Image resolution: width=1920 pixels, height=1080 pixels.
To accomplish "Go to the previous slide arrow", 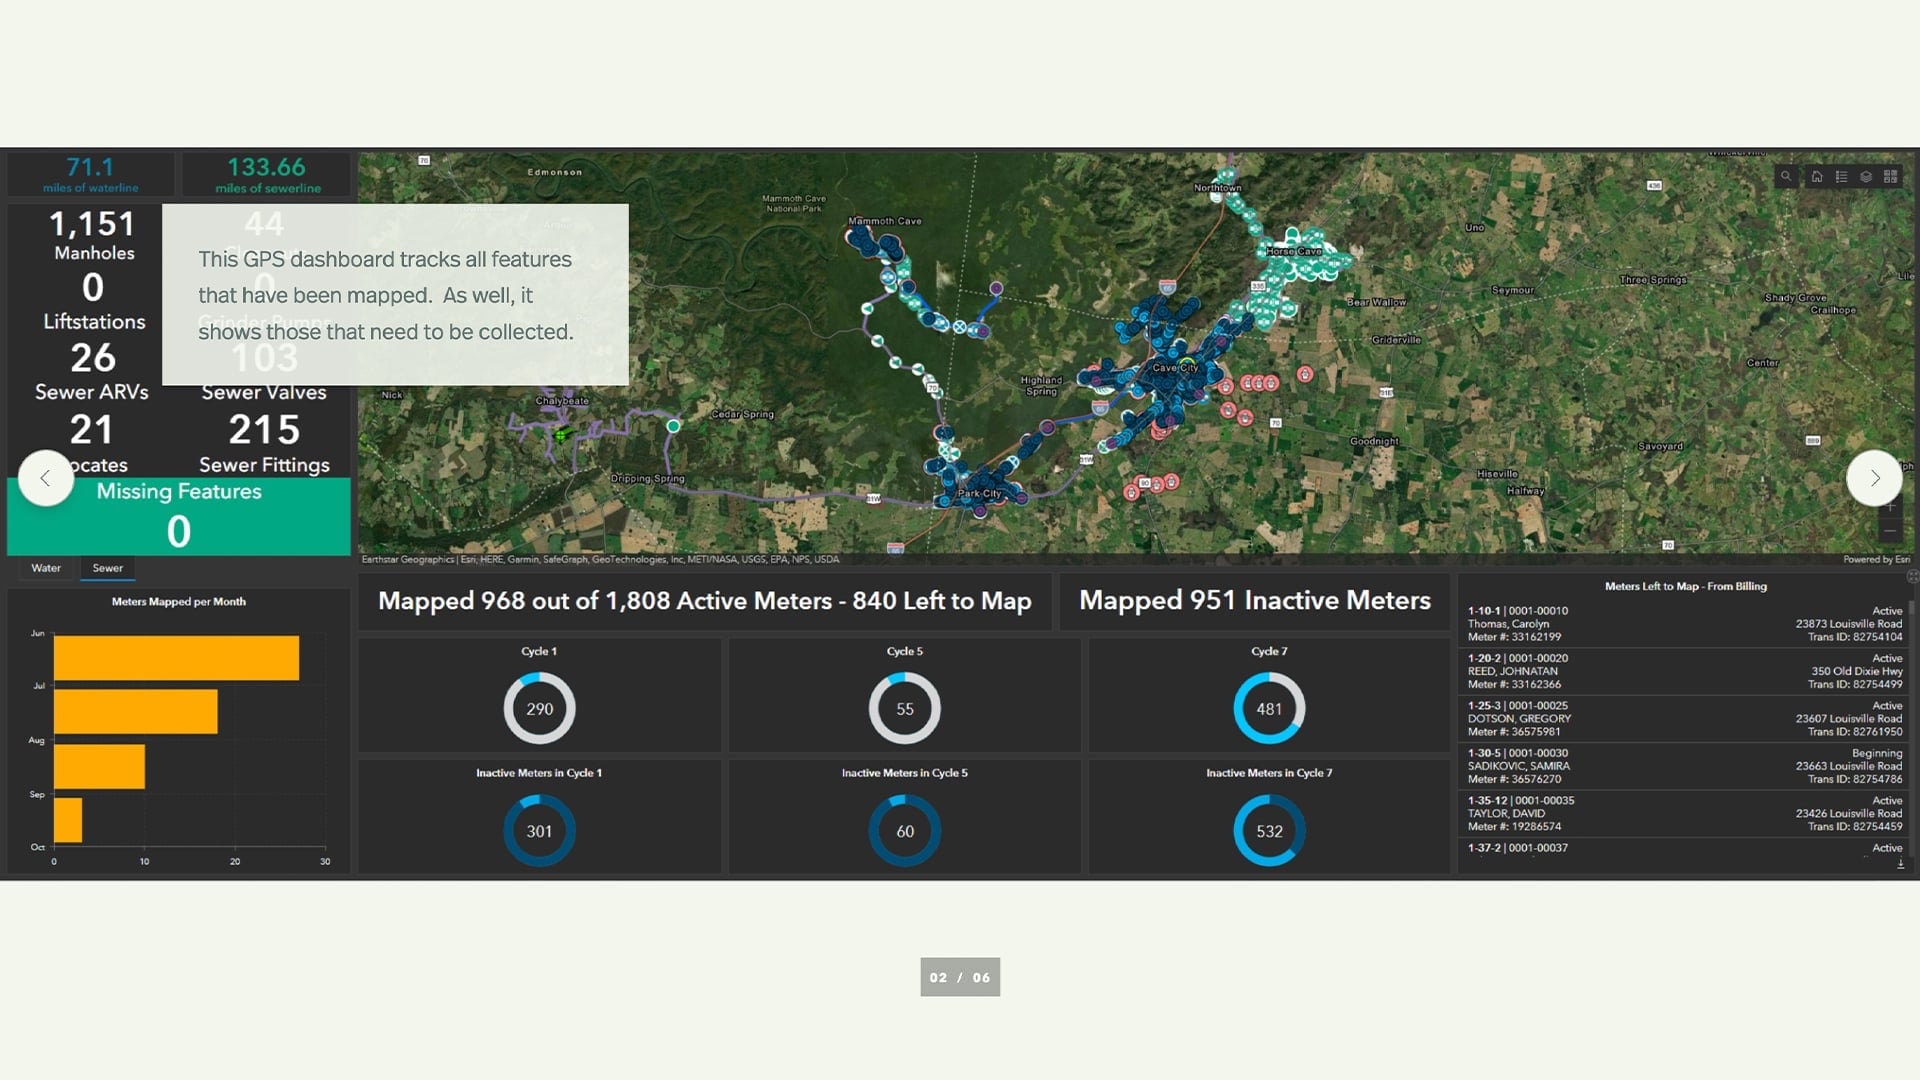I will pos(45,478).
